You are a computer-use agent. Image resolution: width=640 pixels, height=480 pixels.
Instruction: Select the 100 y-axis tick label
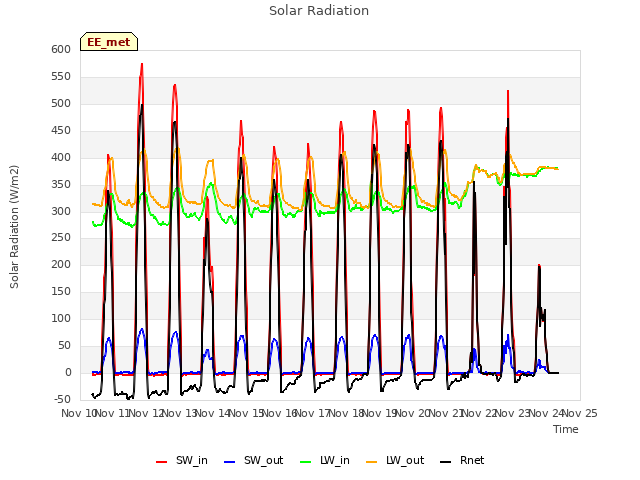pos(61,318)
